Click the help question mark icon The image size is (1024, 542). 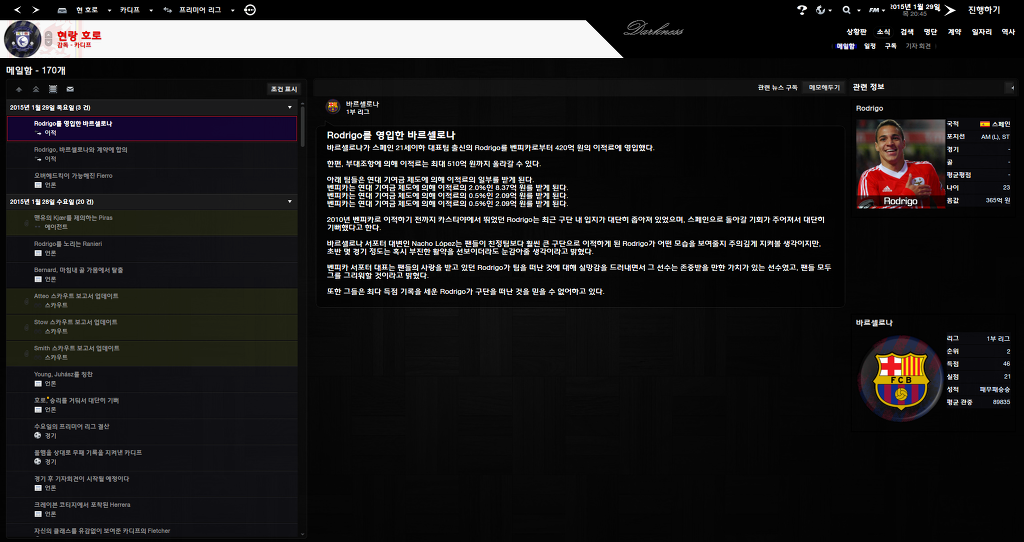coord(802,10)
